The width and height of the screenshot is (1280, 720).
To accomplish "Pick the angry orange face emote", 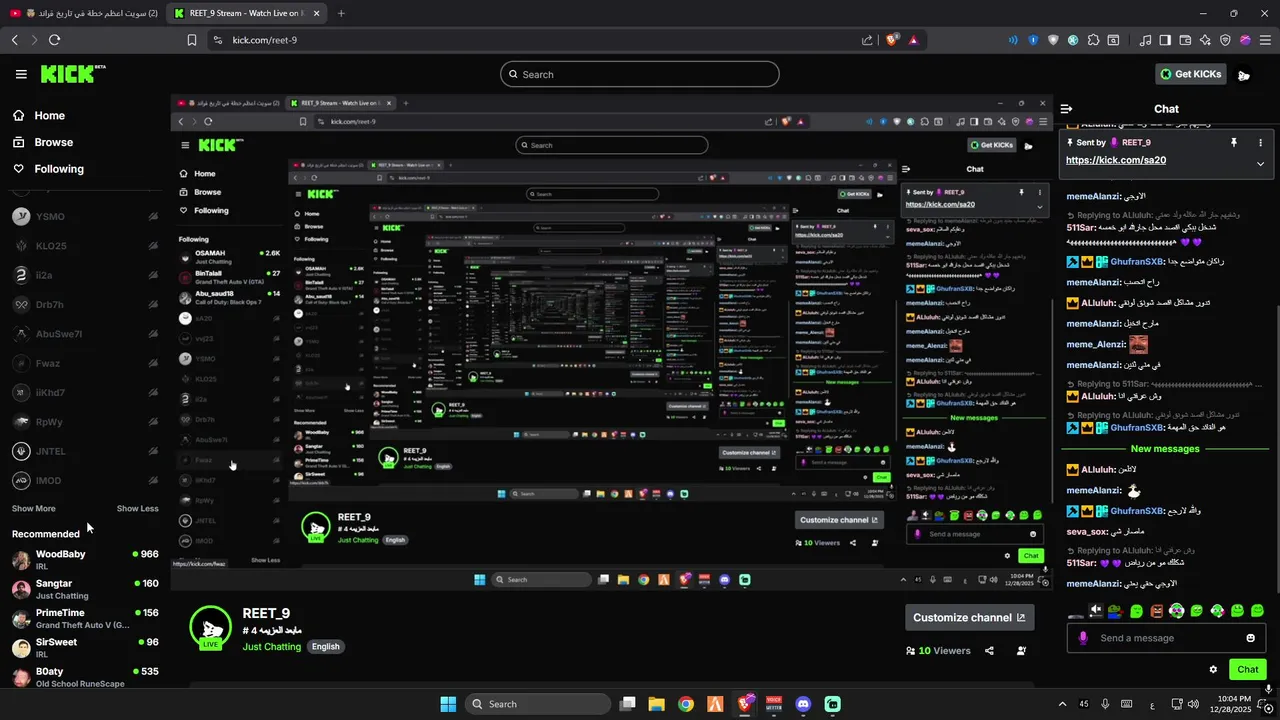I will [1156, 610].
